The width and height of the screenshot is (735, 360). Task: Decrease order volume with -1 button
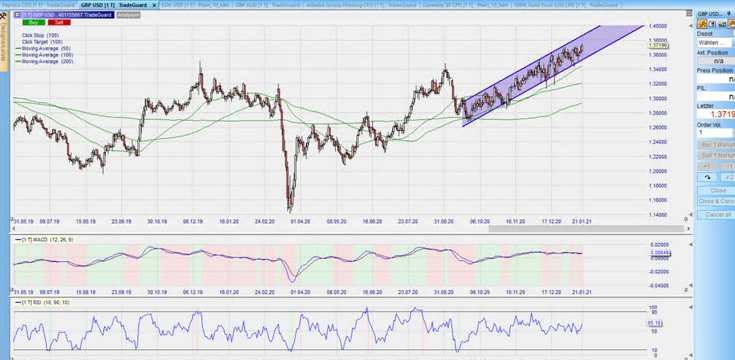click(x=728, y=166)
